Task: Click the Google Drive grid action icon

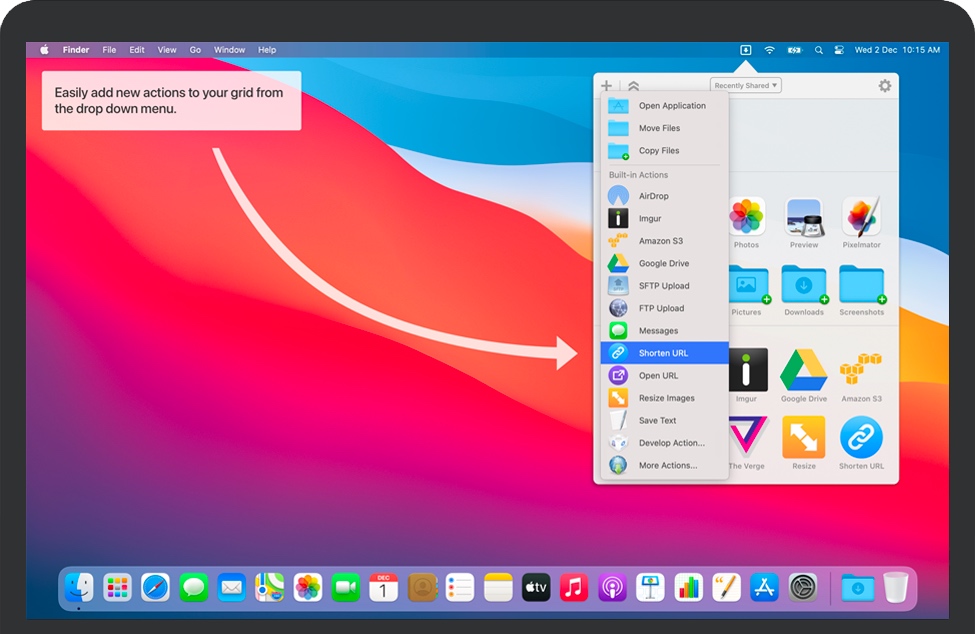Action: [x=803, y=371]
